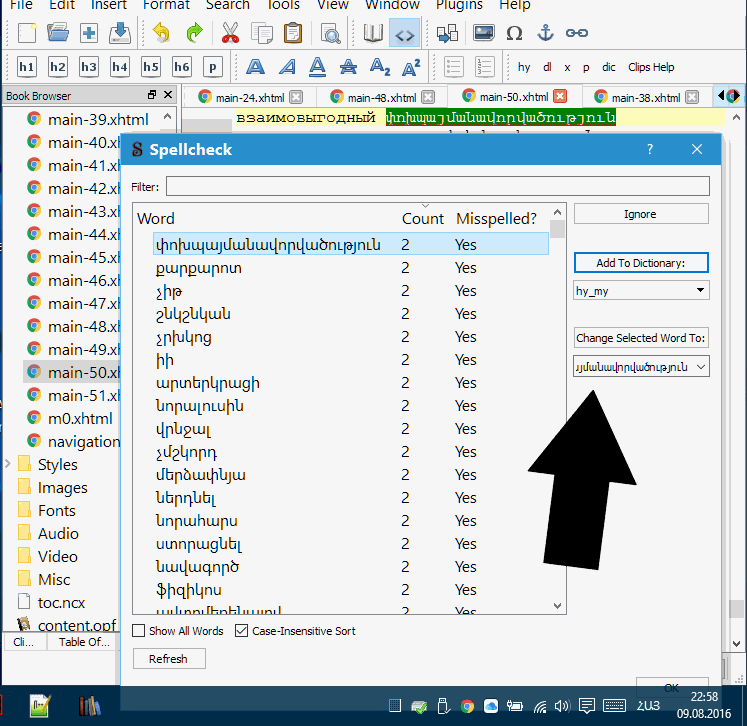Click the Ignore button
747x726 pixels.
(x=641, y=214)
